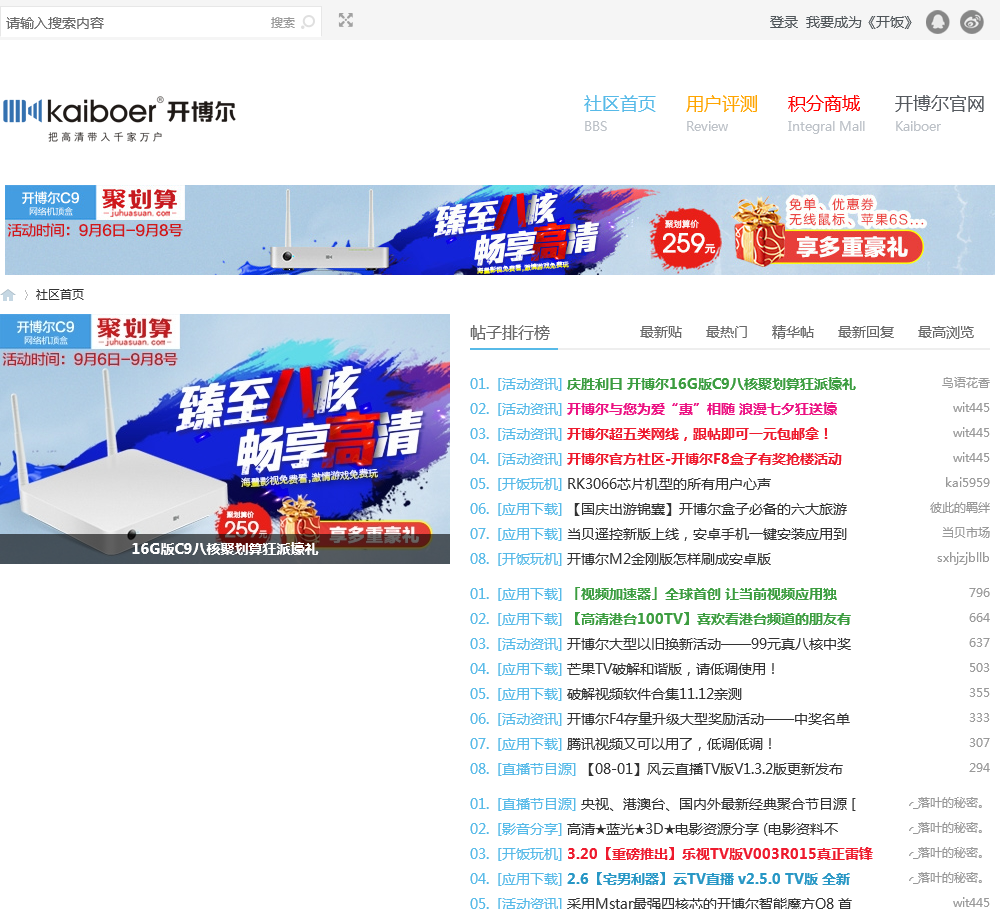Open post 开博尔M2金刚版怎样刷成安卓版
The image size is (1000, 909).
tap(668, 559)
